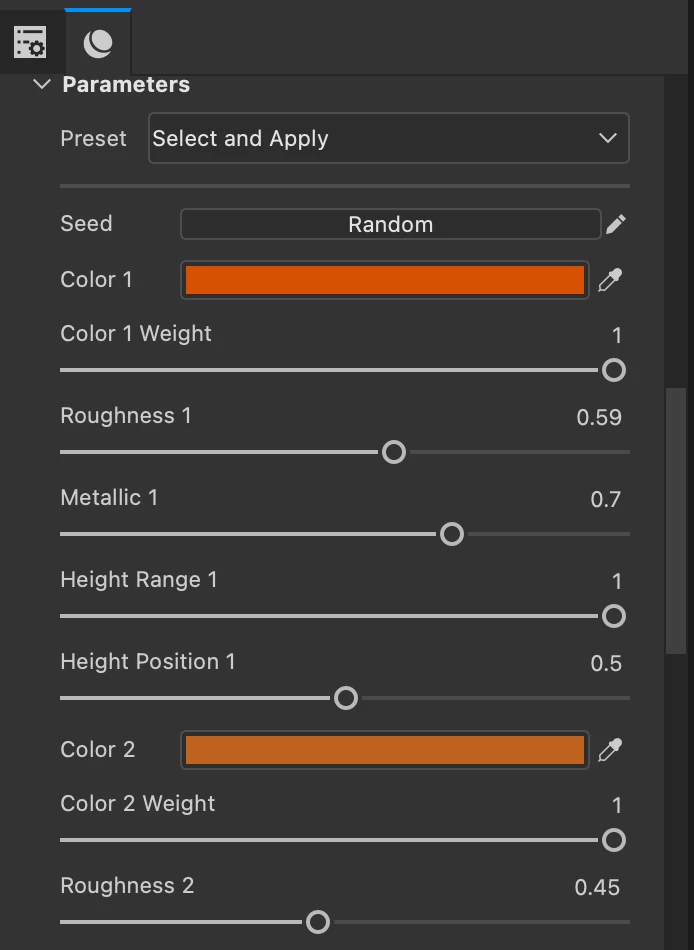Pick Color 2 with the eyedropper
Screen dimensions: 694x950
point(610,750)
